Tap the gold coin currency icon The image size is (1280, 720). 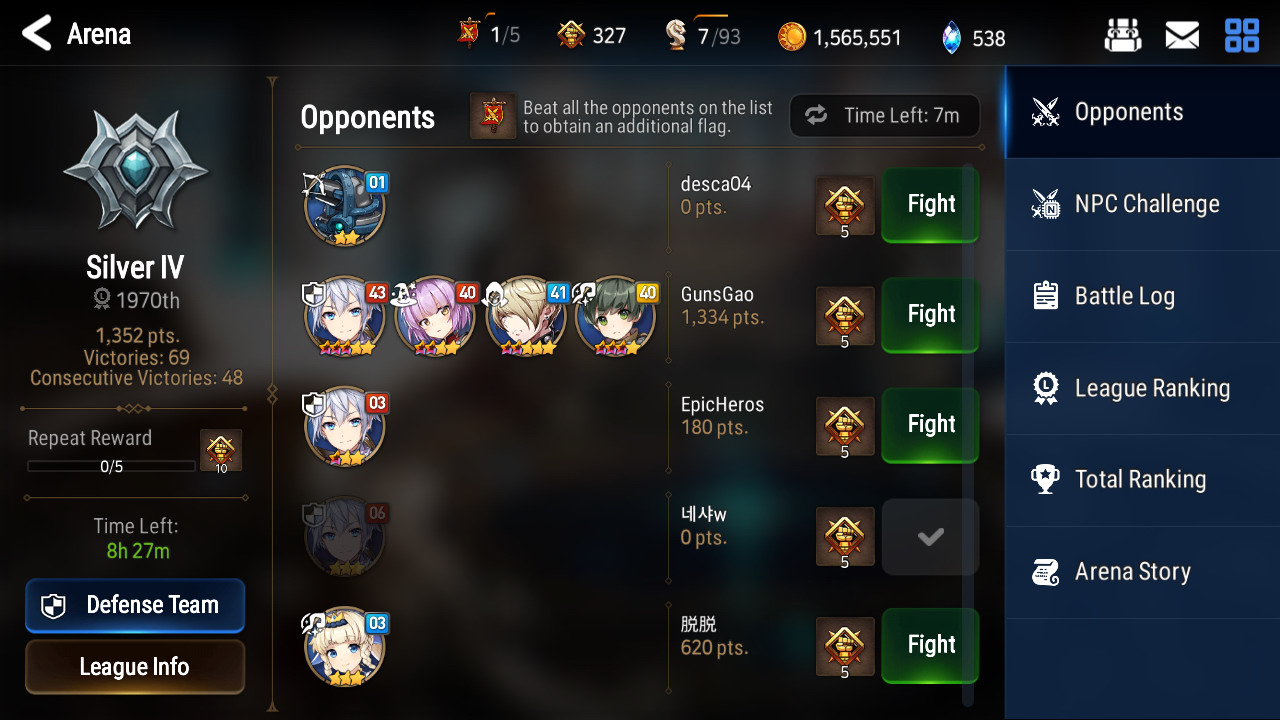(792, 37)
